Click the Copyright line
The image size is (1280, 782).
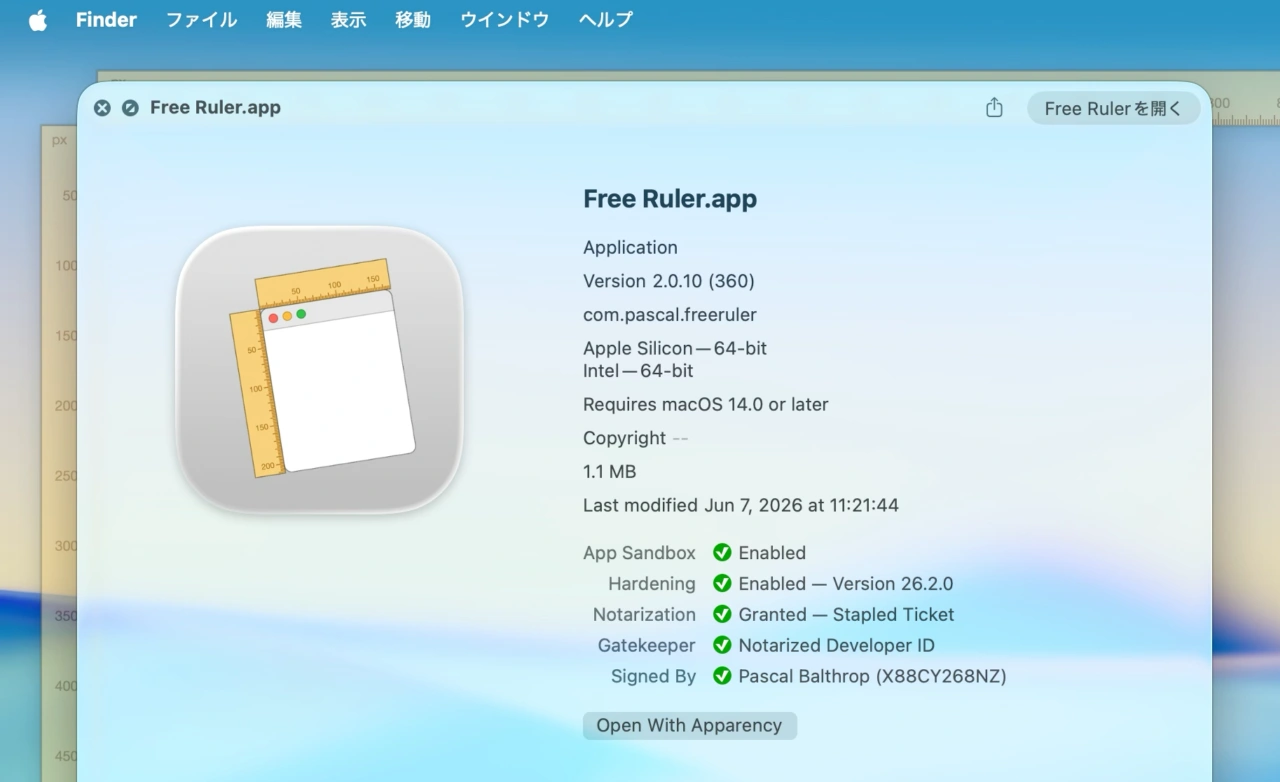635,438
